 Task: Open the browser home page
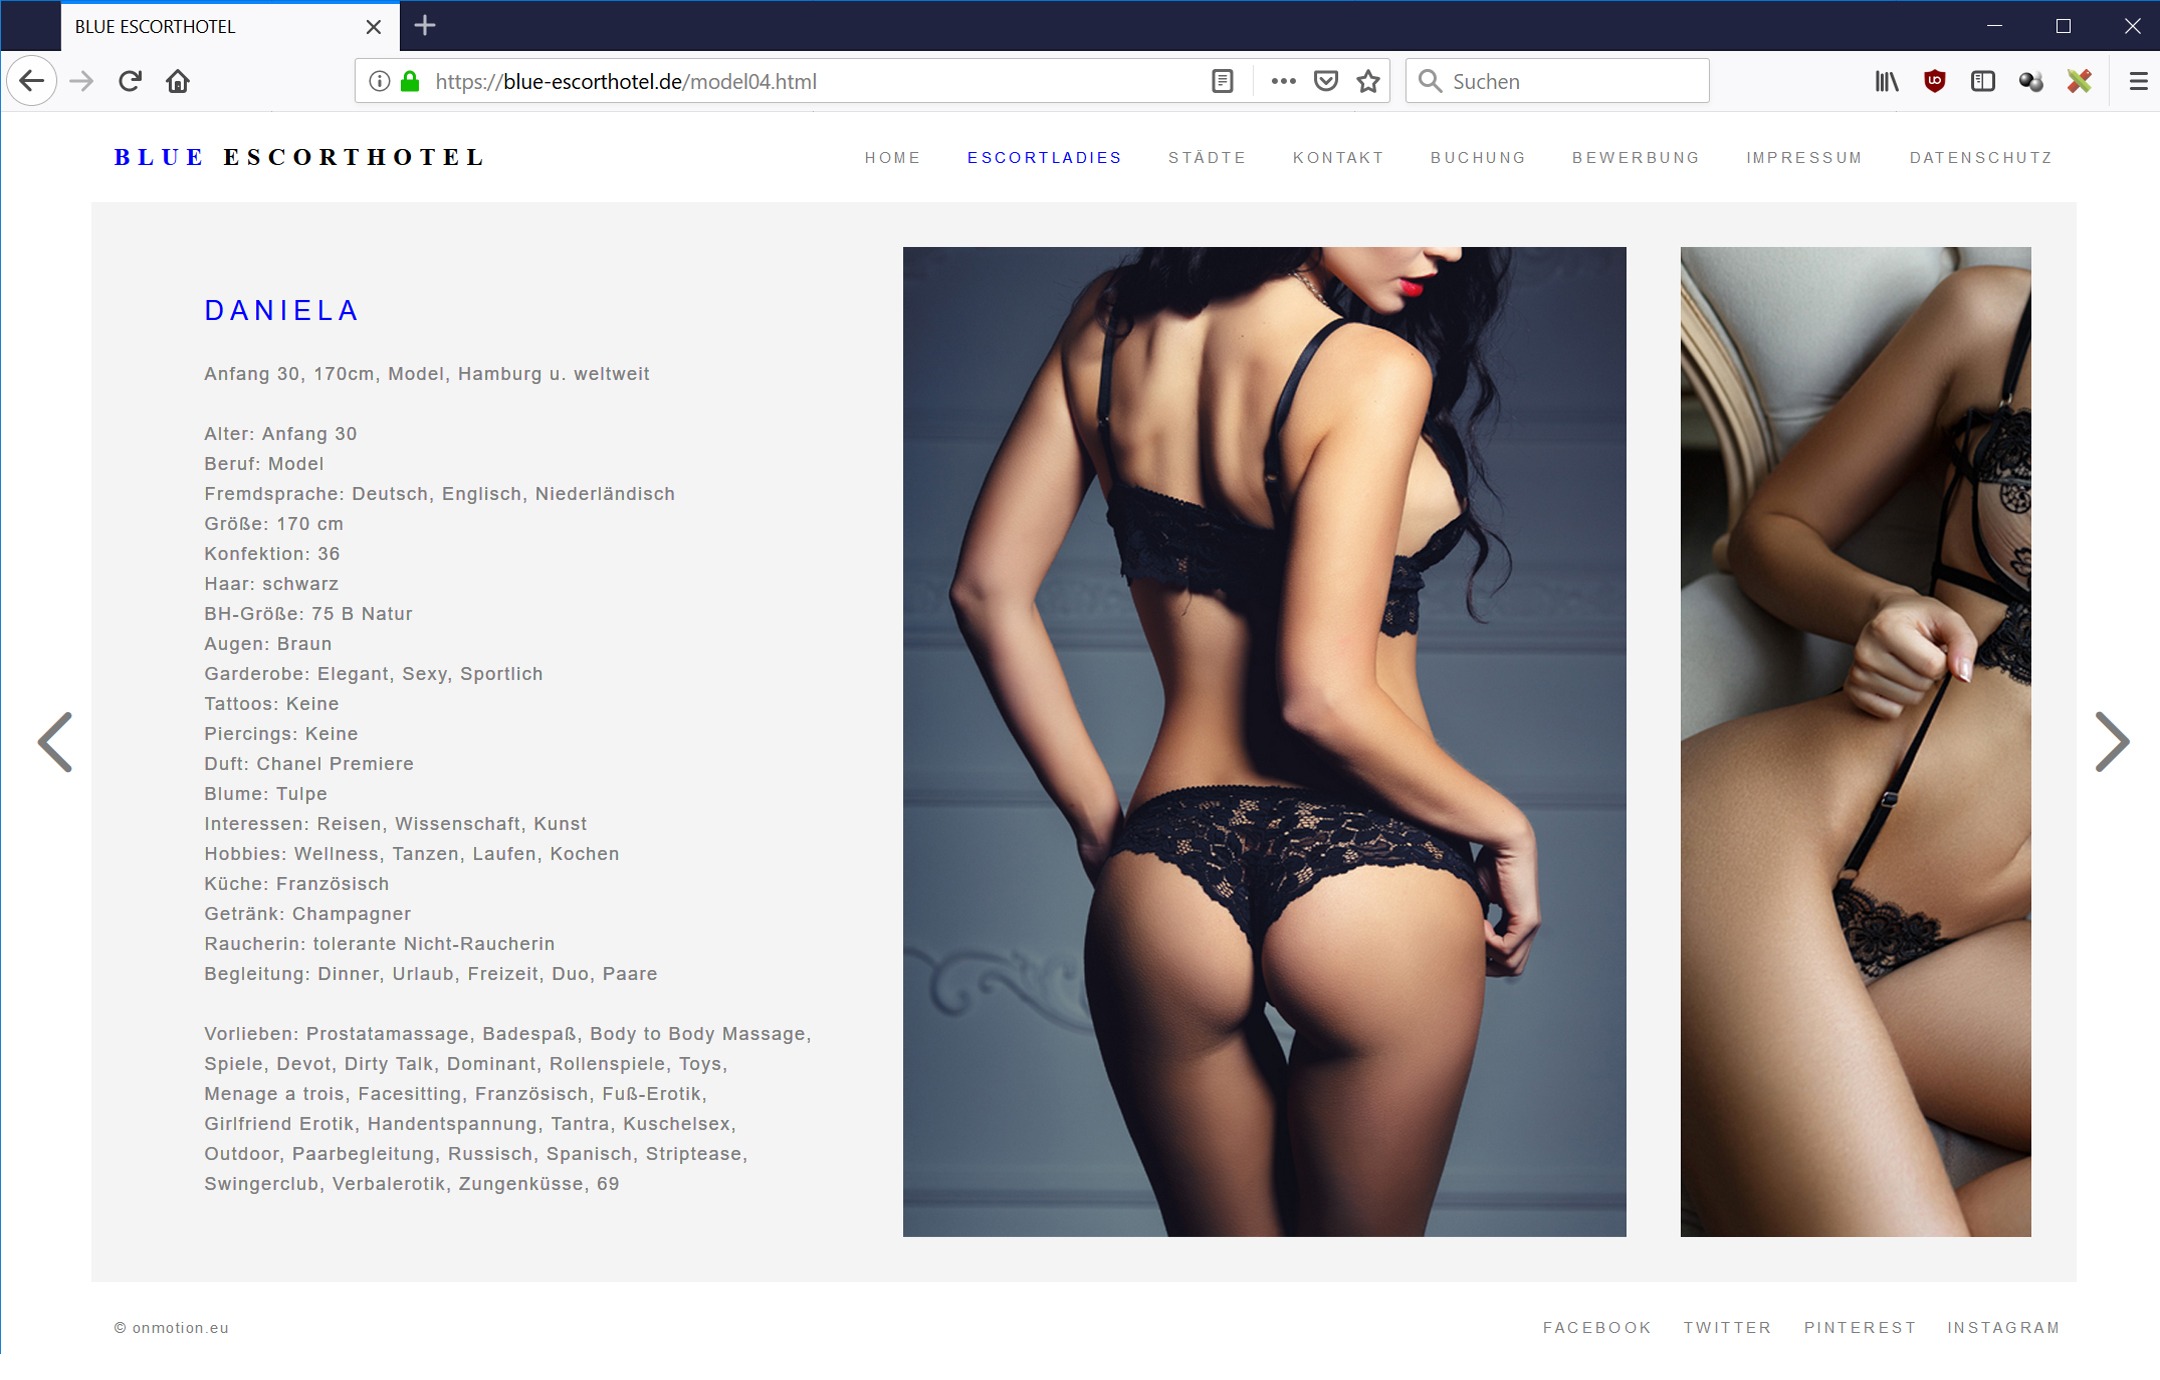(x=178, y=81)
